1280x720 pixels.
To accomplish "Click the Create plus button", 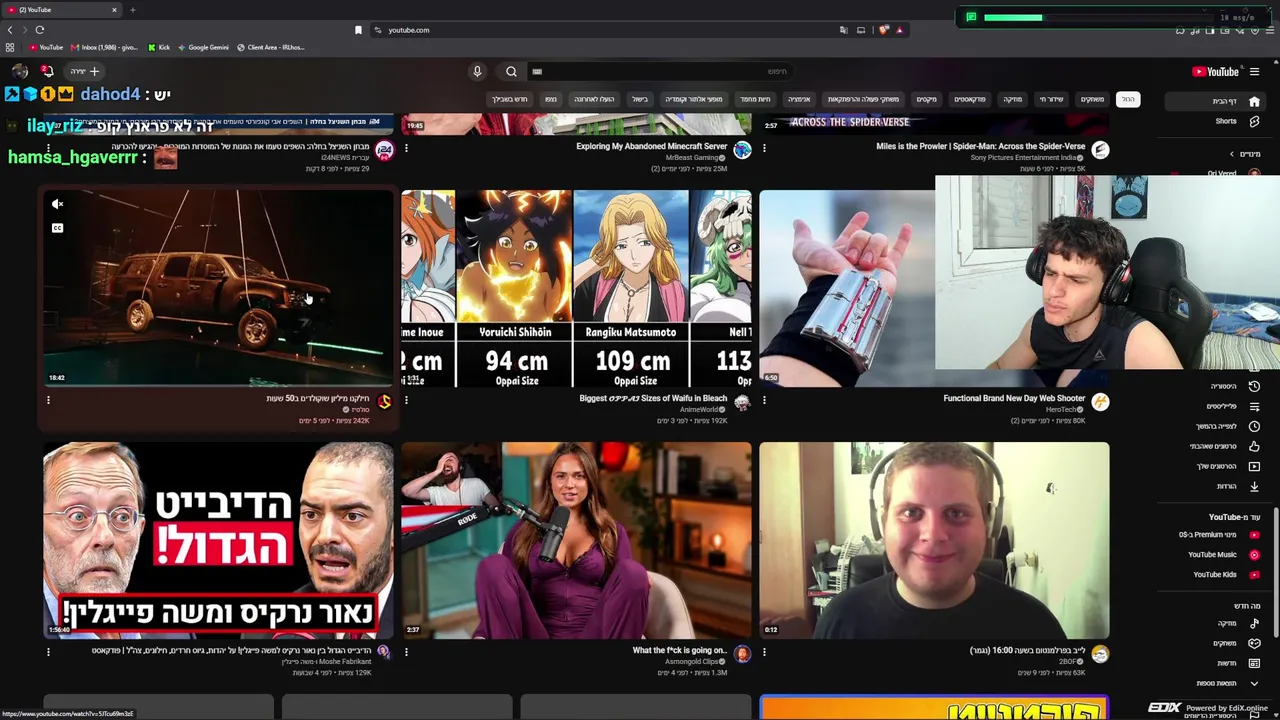I will (85, 71).
